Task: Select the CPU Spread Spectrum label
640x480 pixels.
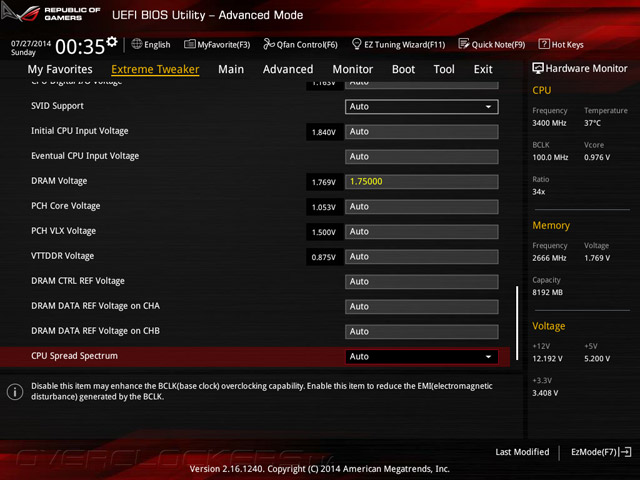Action: [74, 356]
